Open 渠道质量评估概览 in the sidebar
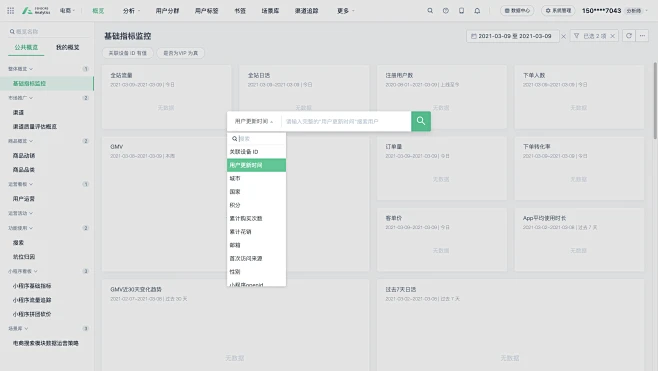 [x=35, y=126]
